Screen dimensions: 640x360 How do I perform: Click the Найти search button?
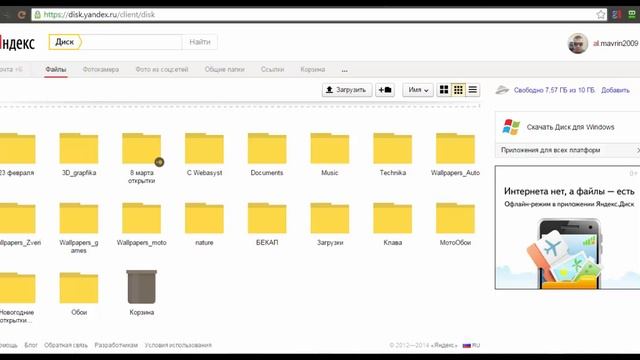(200, 42)
